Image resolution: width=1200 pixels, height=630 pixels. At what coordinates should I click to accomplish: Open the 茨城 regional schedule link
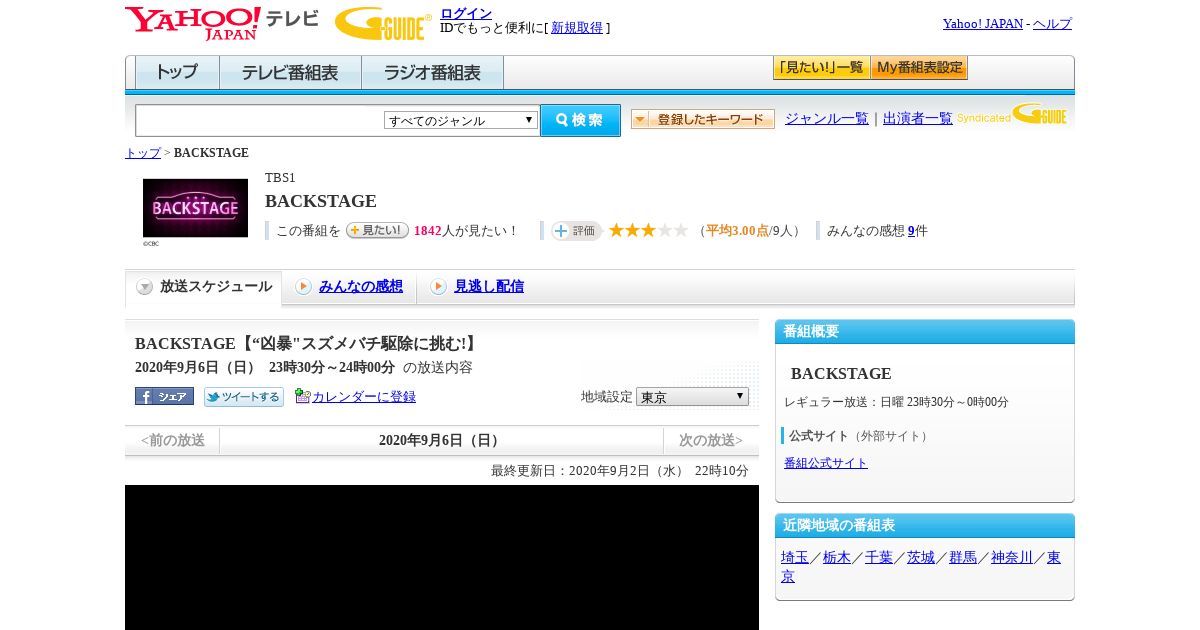coord(921,557)
